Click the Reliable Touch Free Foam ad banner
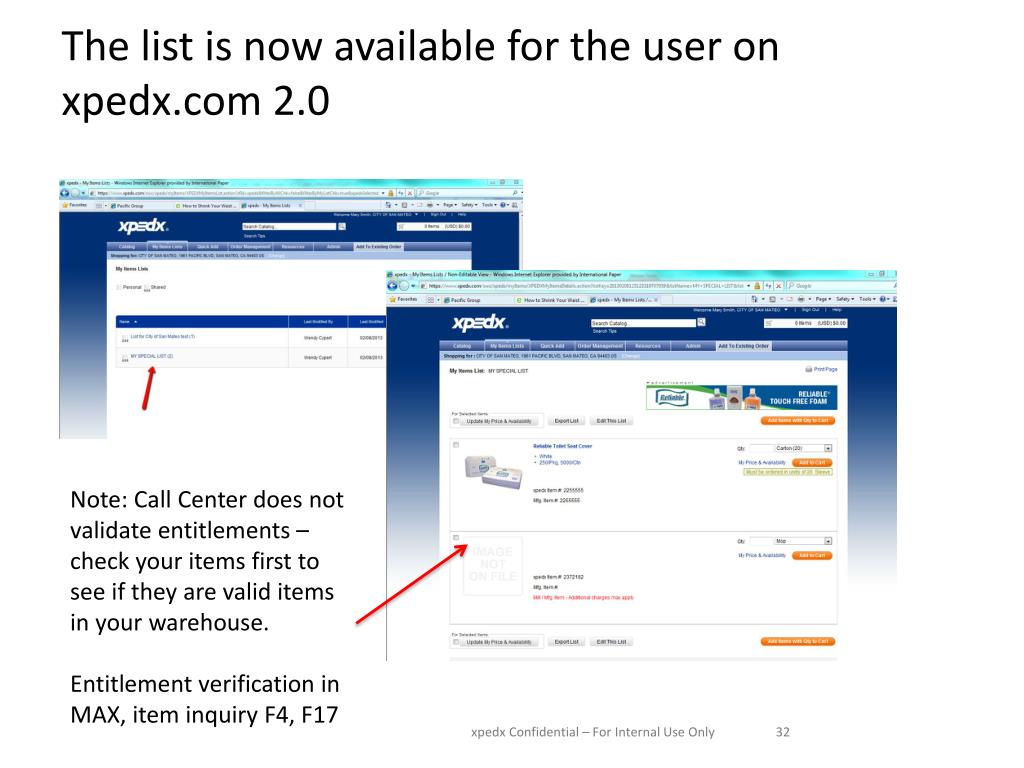1024x768 pixels. 741,397
